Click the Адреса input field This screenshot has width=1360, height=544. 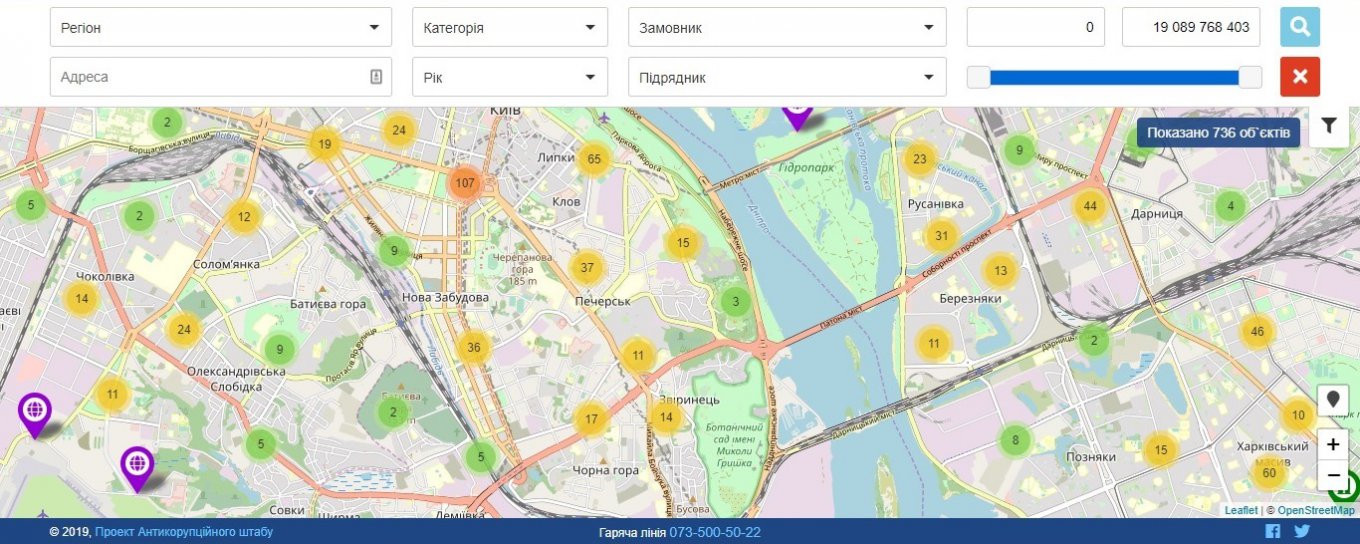tap(221, 77)
